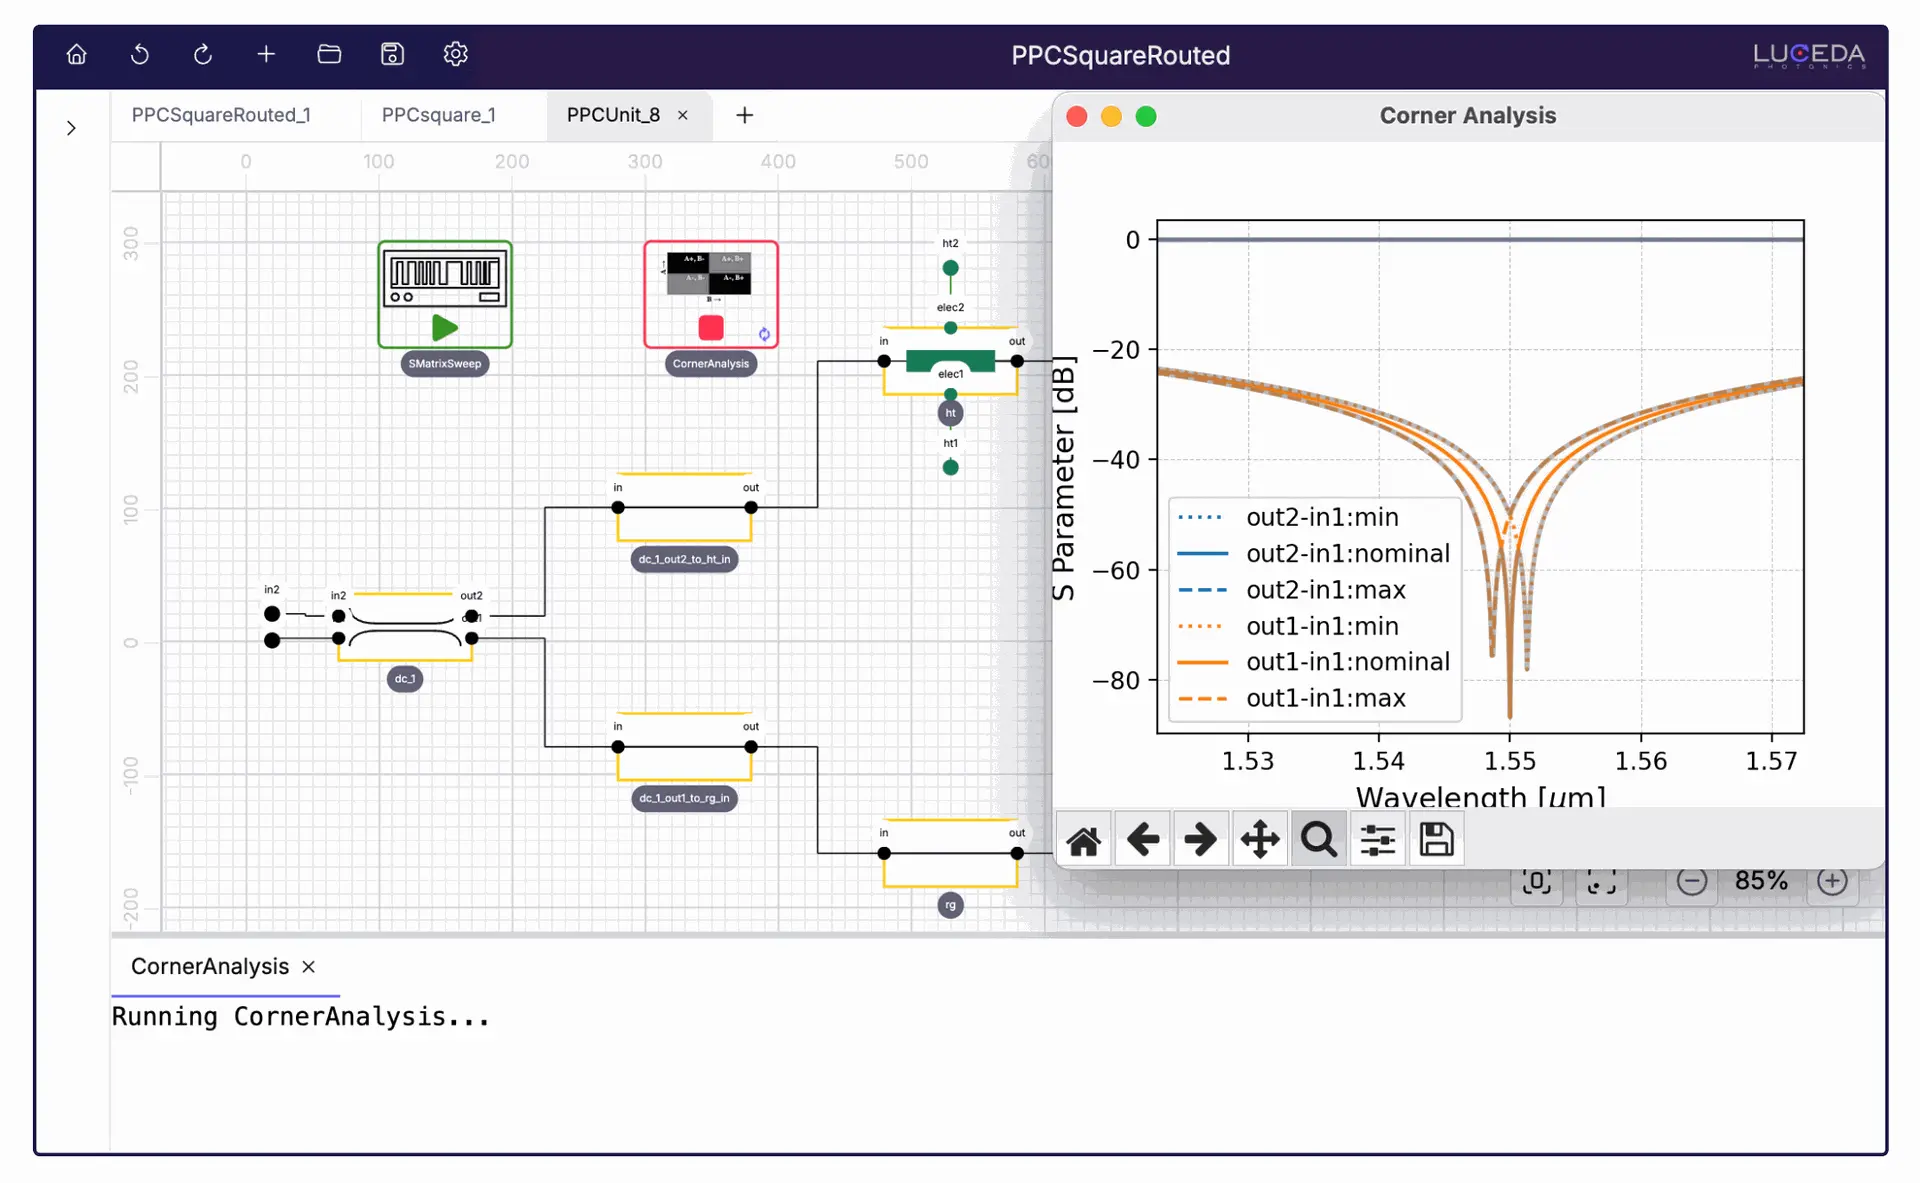The width and height of the screenshot is (1920, 1183).
Task: Click the redo arrow icon
Action: 203,54
